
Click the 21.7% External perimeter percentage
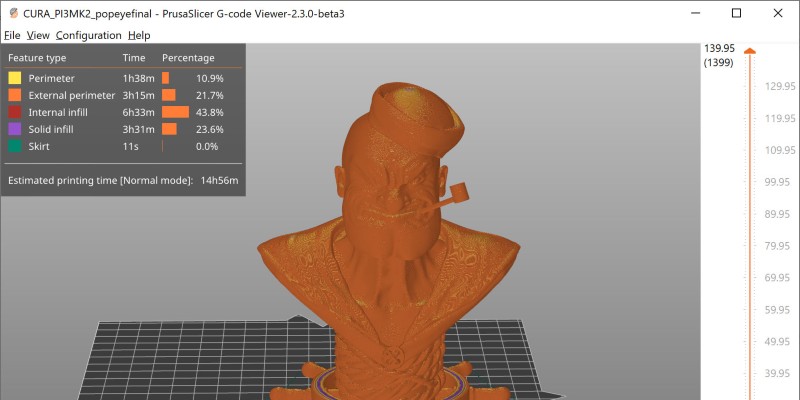click(x=210, y=95)
